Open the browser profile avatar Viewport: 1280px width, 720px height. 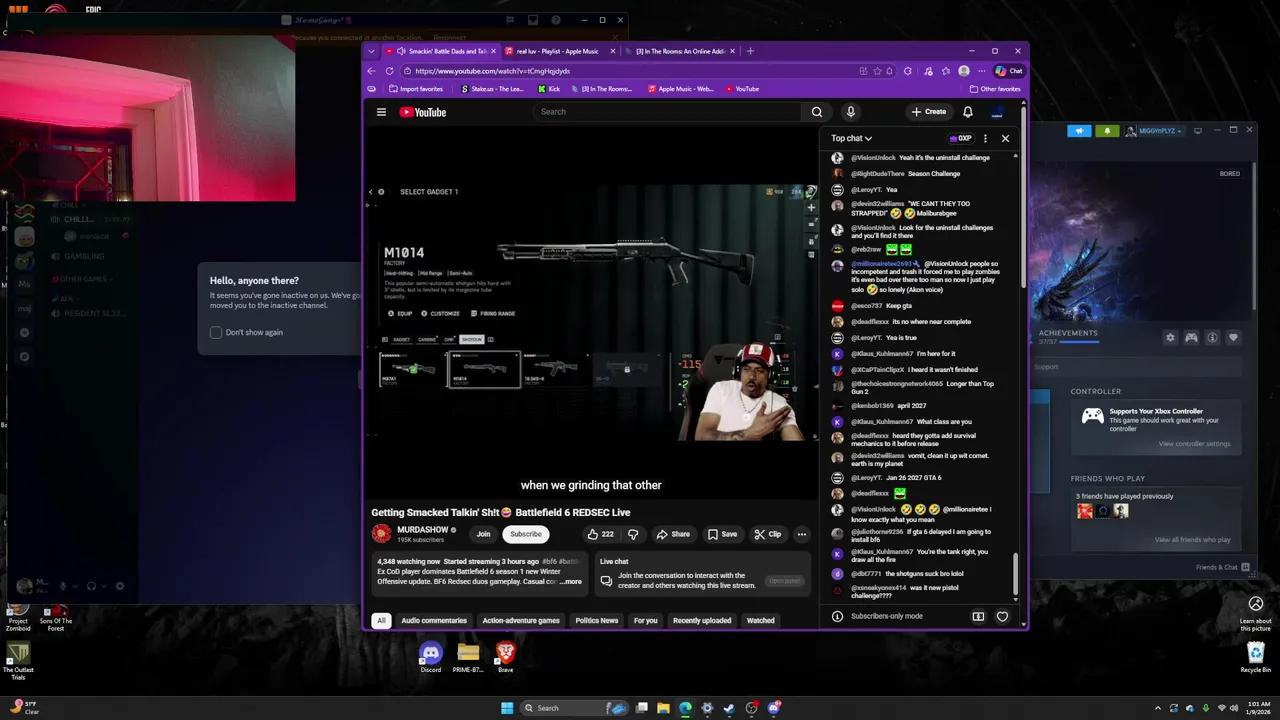point(964,71)
